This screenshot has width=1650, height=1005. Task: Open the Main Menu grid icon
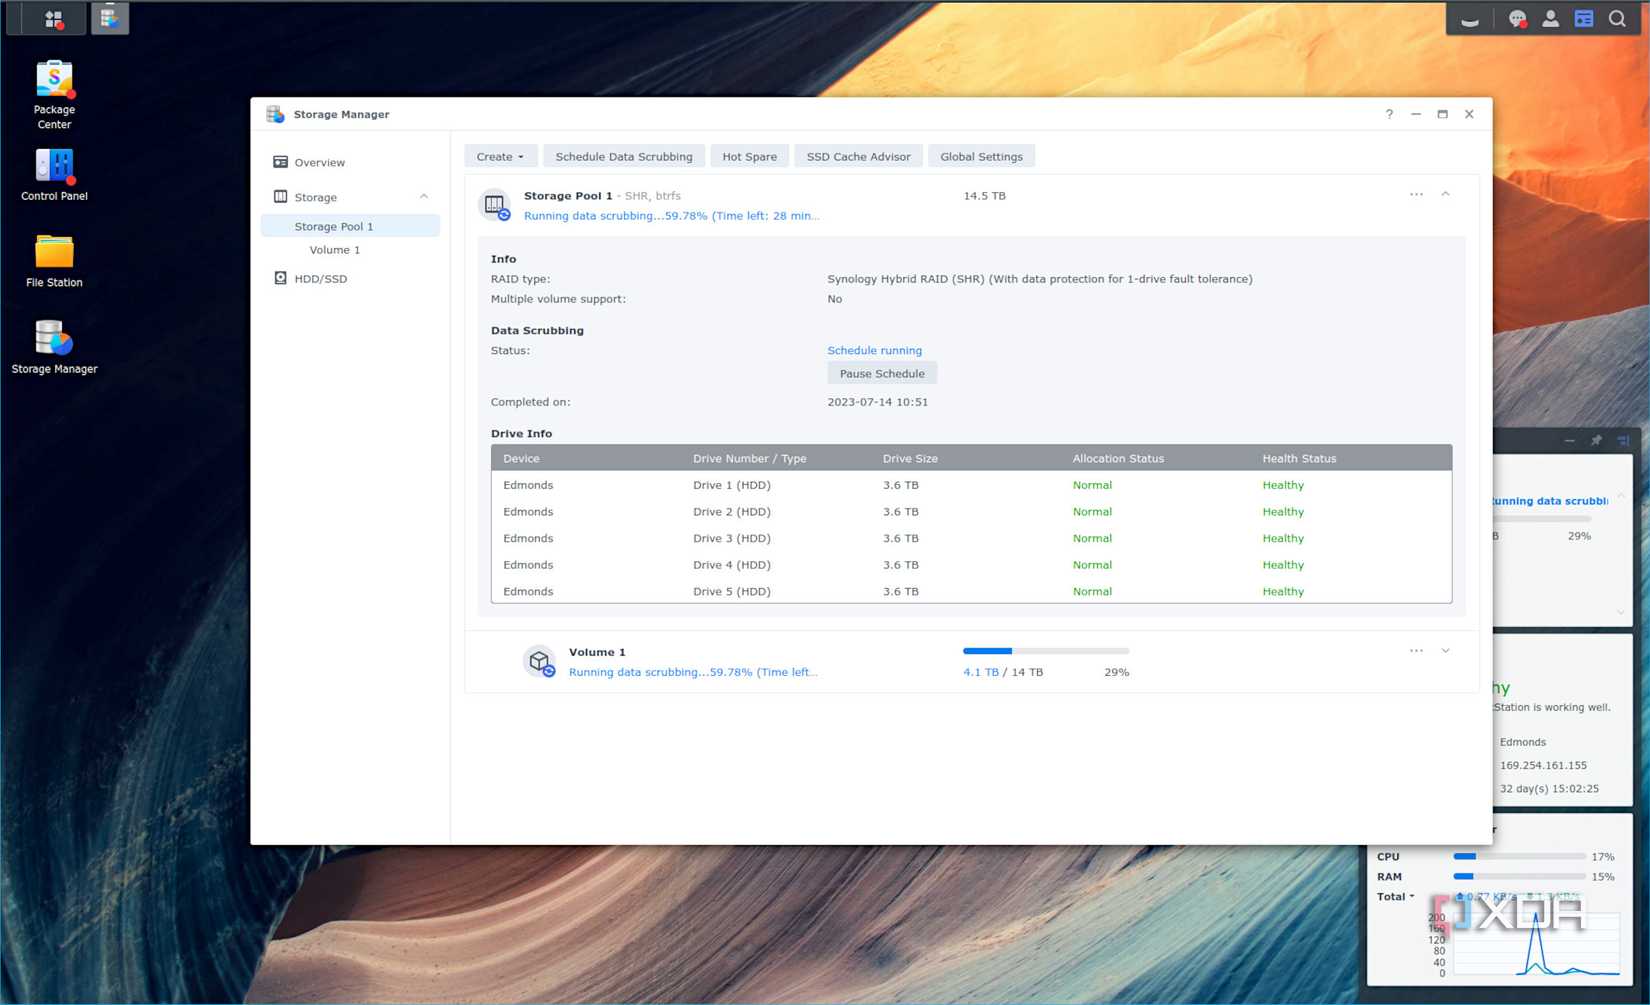(54, 19)
